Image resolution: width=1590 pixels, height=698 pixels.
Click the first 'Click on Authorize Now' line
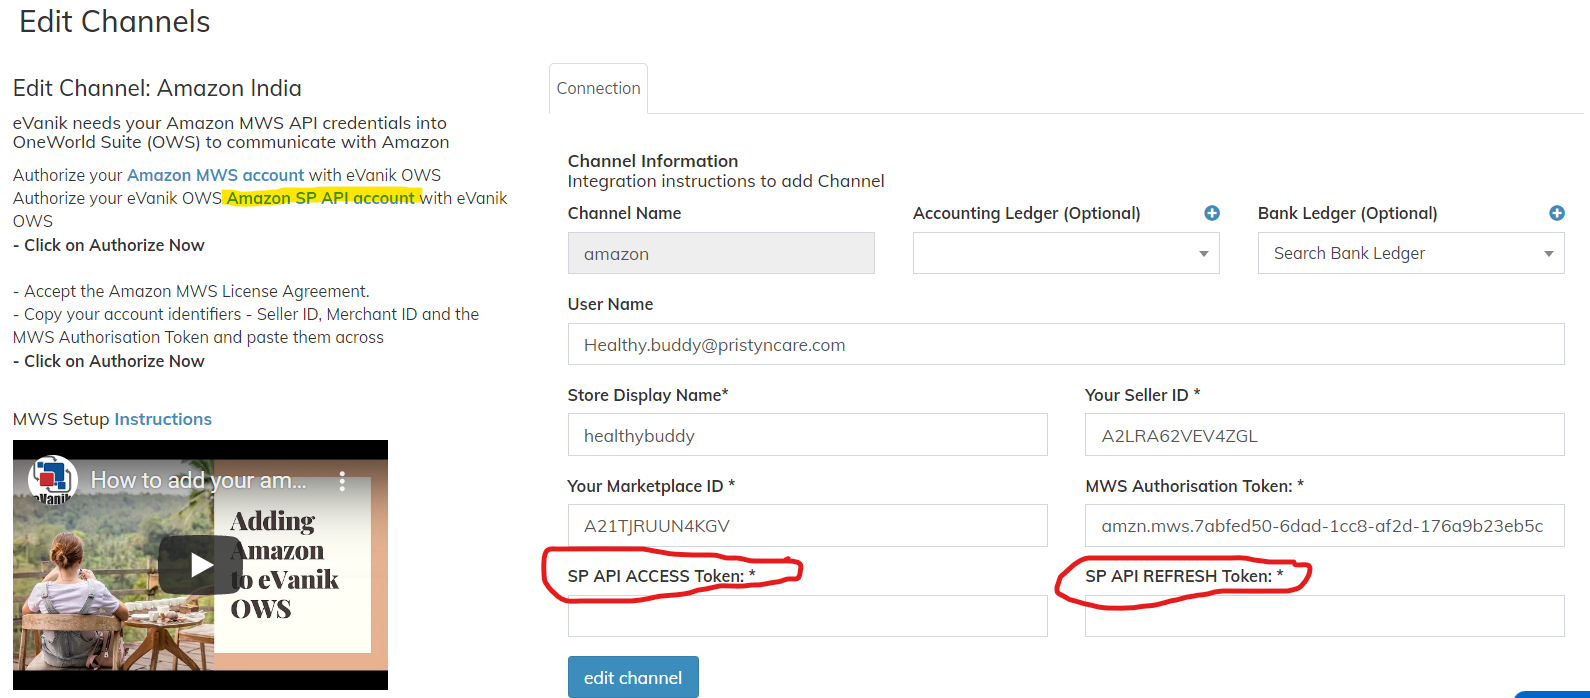109,245
